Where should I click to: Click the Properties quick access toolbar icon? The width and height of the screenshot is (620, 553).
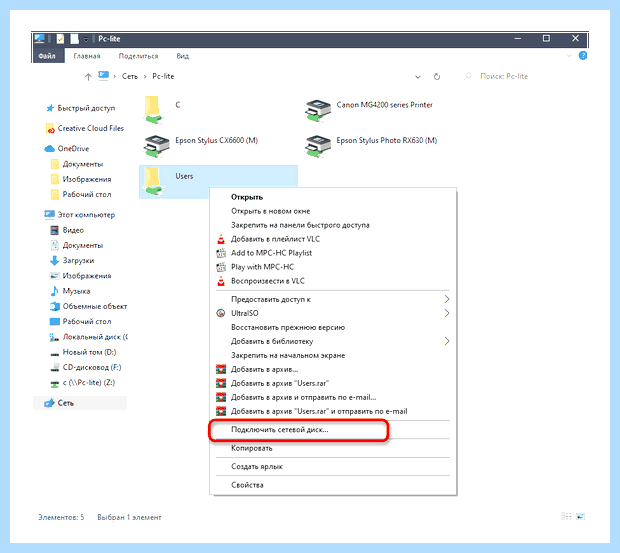[x=60, y=39]
